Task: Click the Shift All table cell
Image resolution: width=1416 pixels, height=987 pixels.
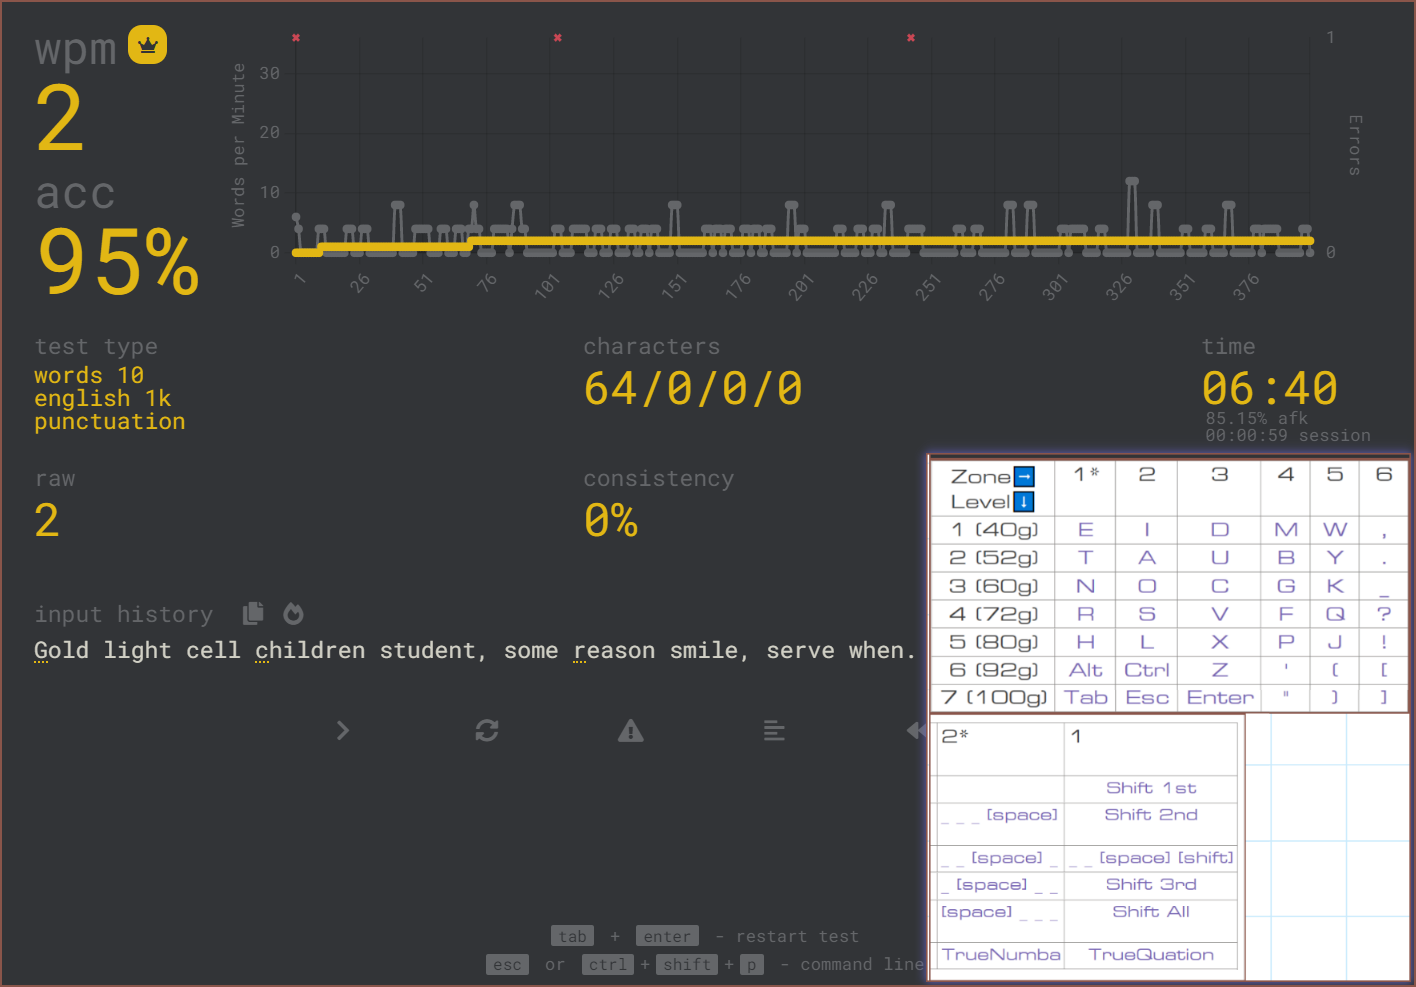Action: click(x=1151, y=912)
